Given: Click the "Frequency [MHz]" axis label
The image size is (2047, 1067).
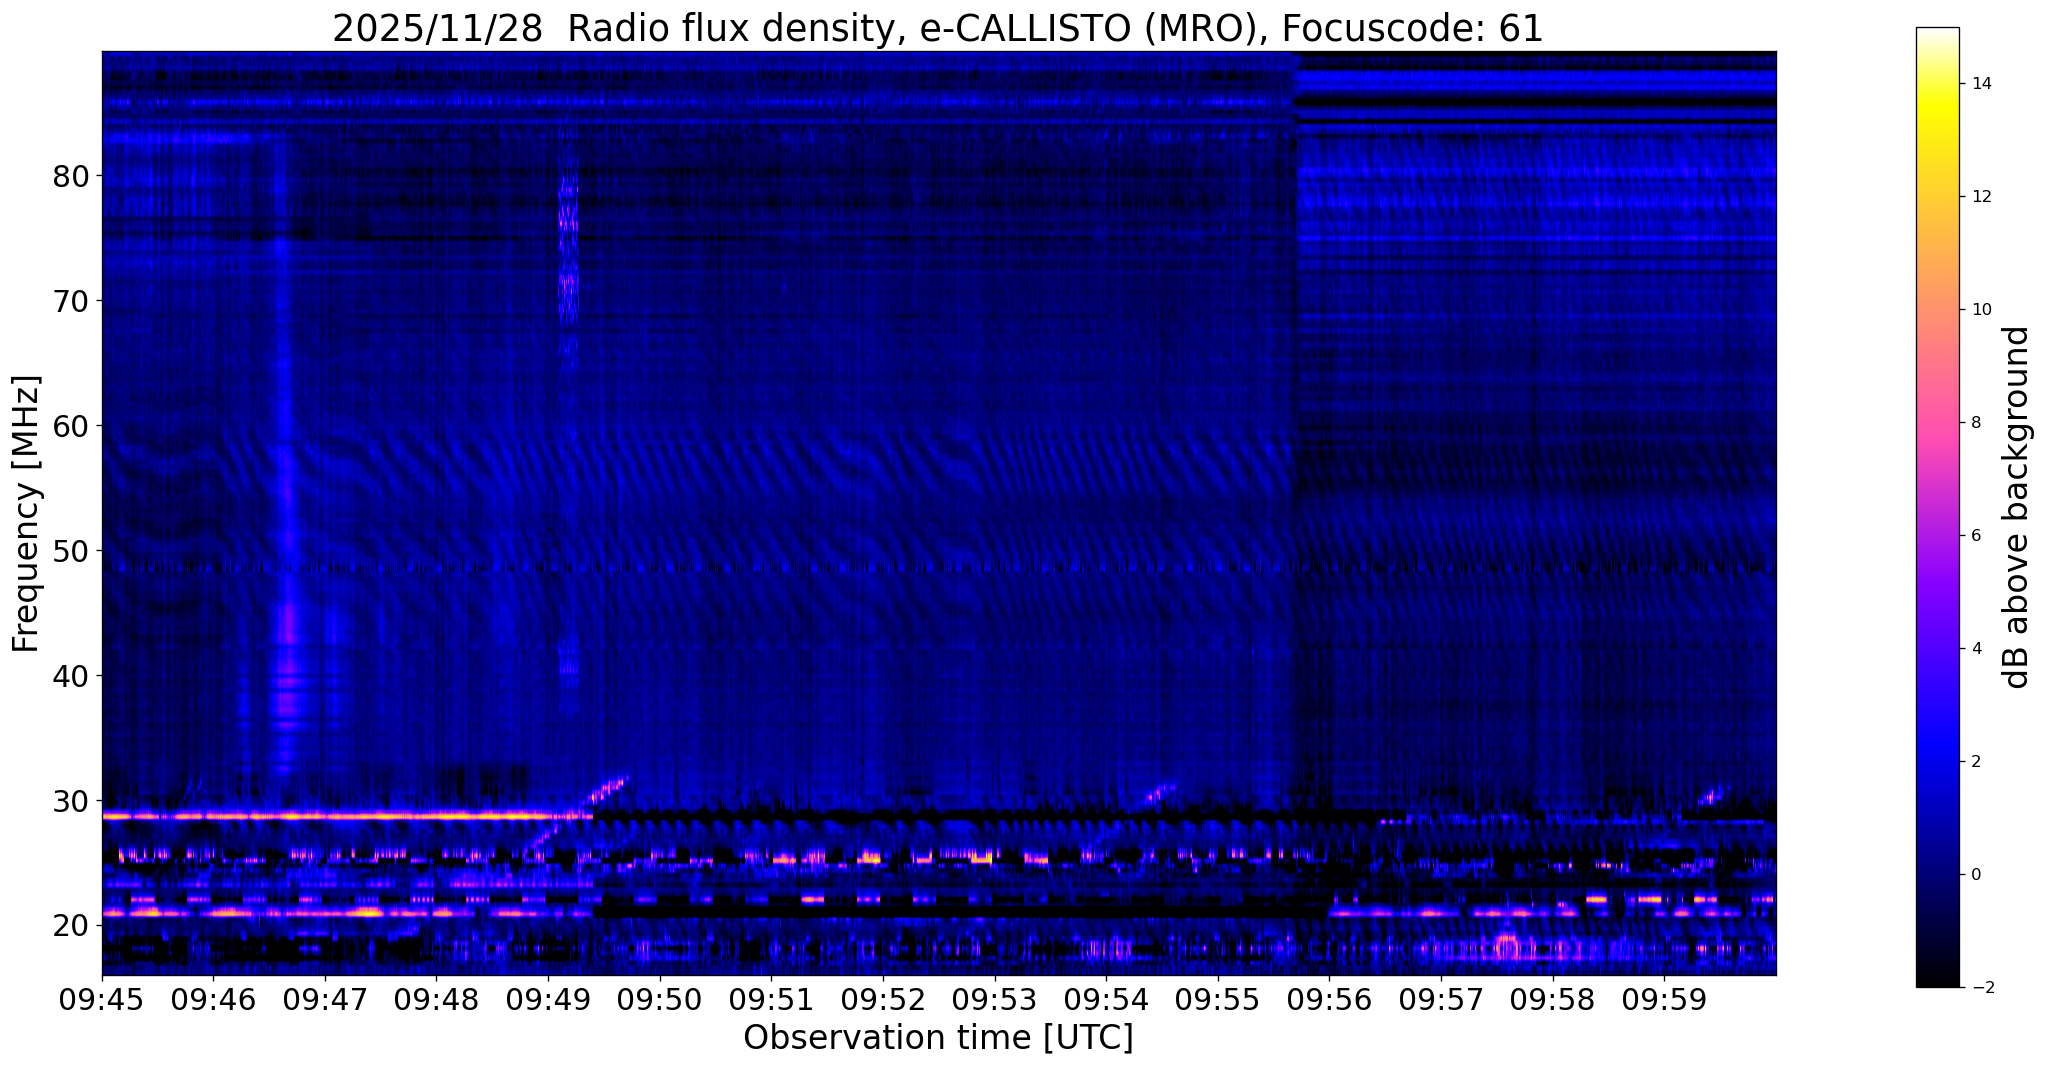Looking at the screenshot, I should 26,513.
